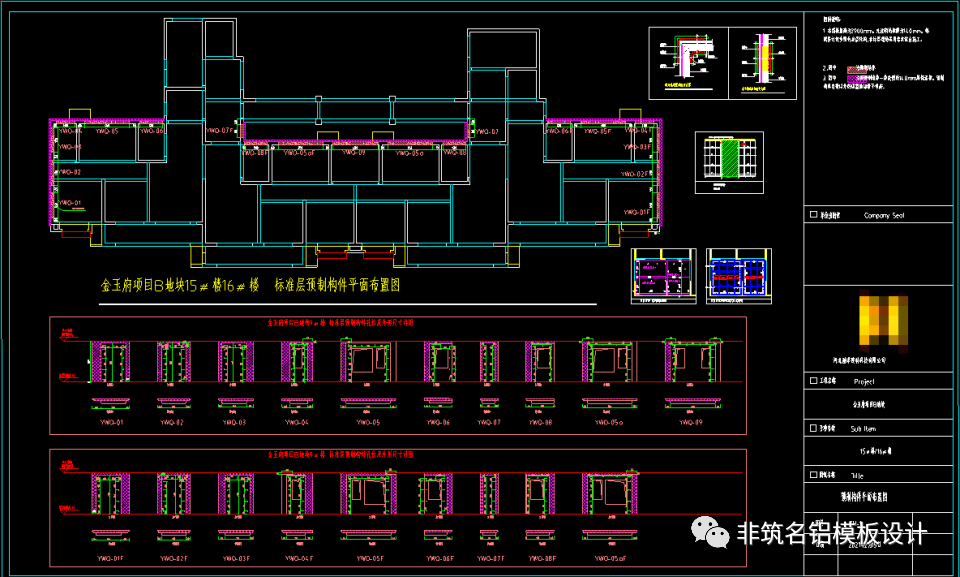Select 'YWQ-03F' label in the floor plan
This screenshot has width=960, height=577.
coord(637,147)
